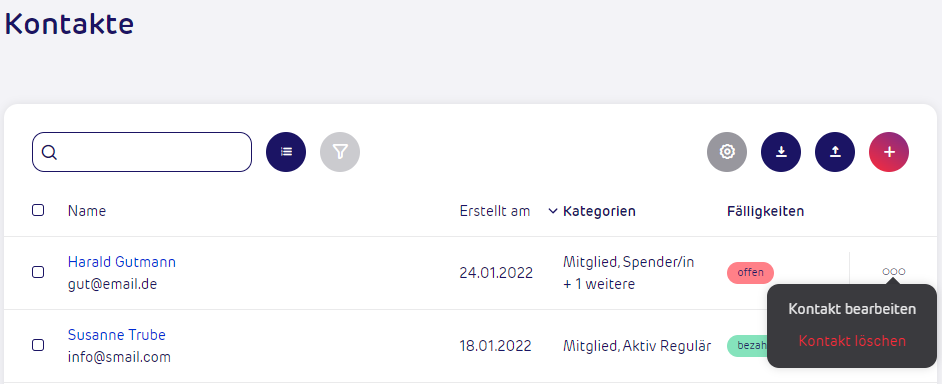Toggle sort chevron next to Kategorien

point(553,212)
